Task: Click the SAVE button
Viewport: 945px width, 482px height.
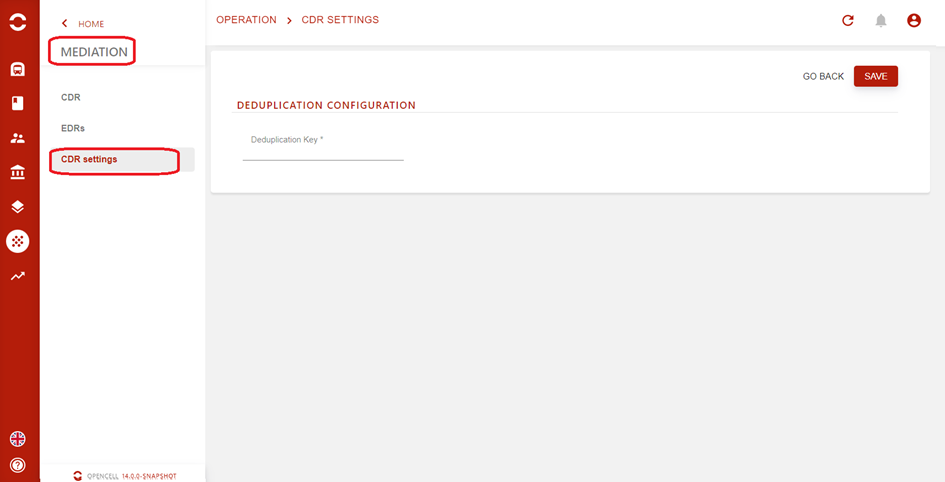Action: [x=876, y=77]
